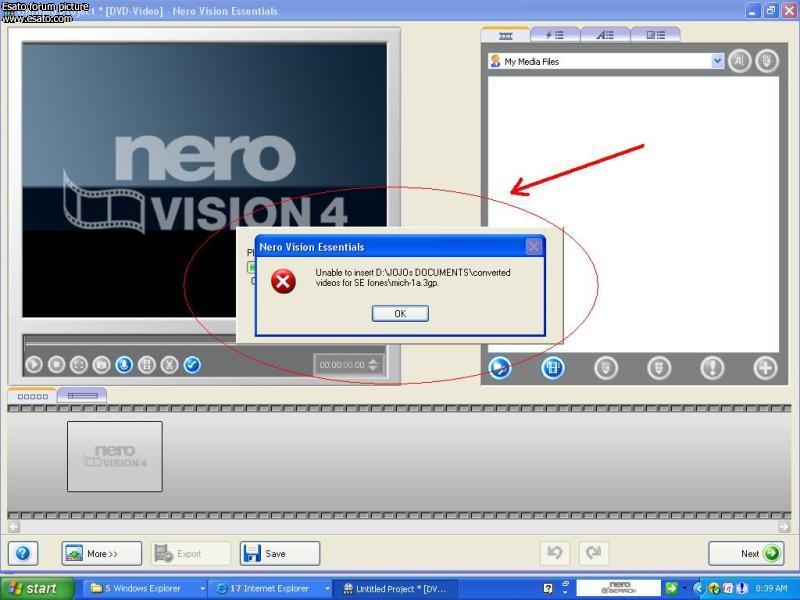Image resolution: width=800 pixels, height=600 pixels.
Task: Redo the last action
Action: [x=593, y=553]
